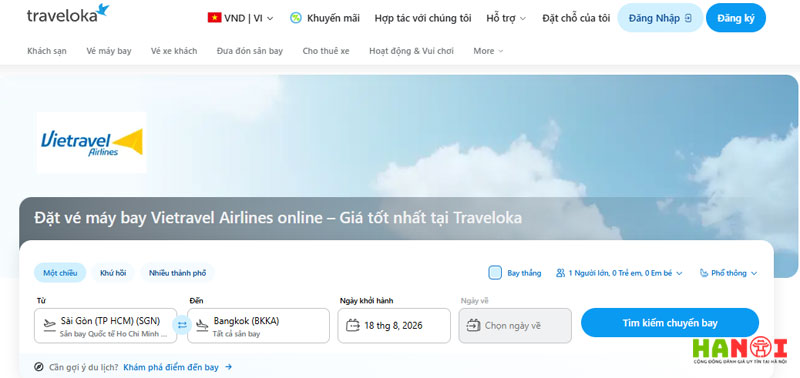Click the departing plane icon in Từ field
The height and width of the screenshot is (378, 800).
point(49,324)
